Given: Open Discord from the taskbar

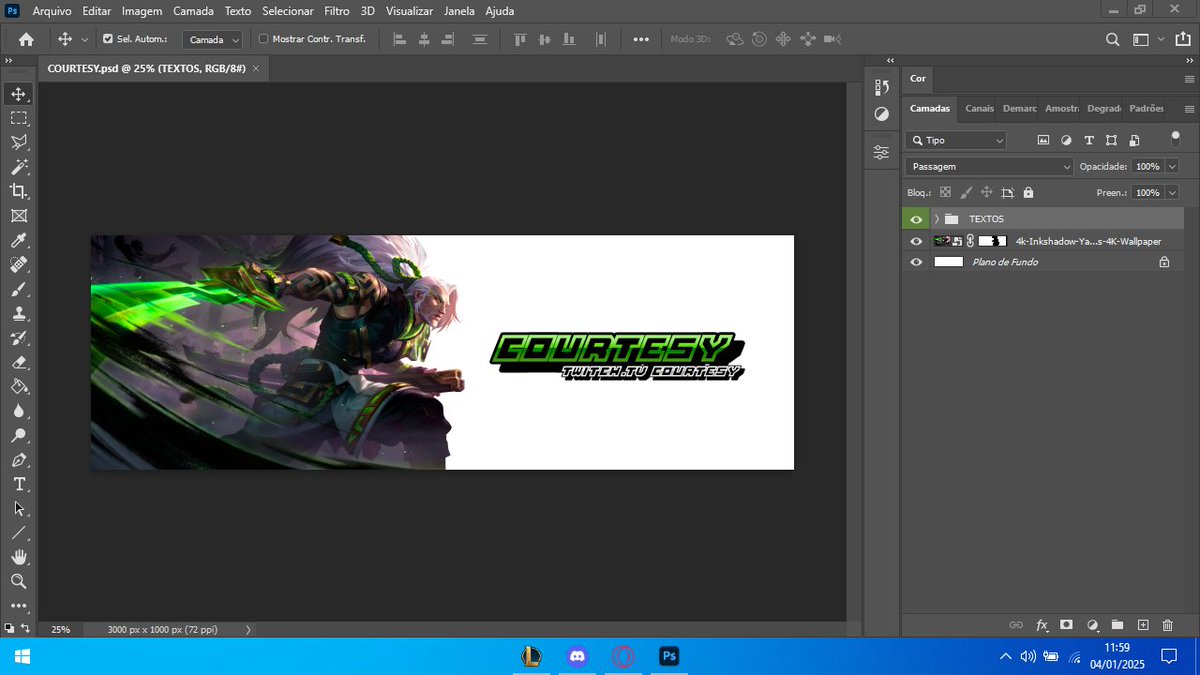Looking at the screenshot, I should coord(576,657).
